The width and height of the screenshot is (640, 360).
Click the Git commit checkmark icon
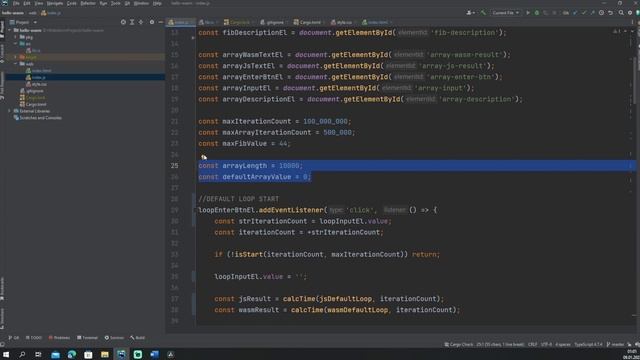584,13
